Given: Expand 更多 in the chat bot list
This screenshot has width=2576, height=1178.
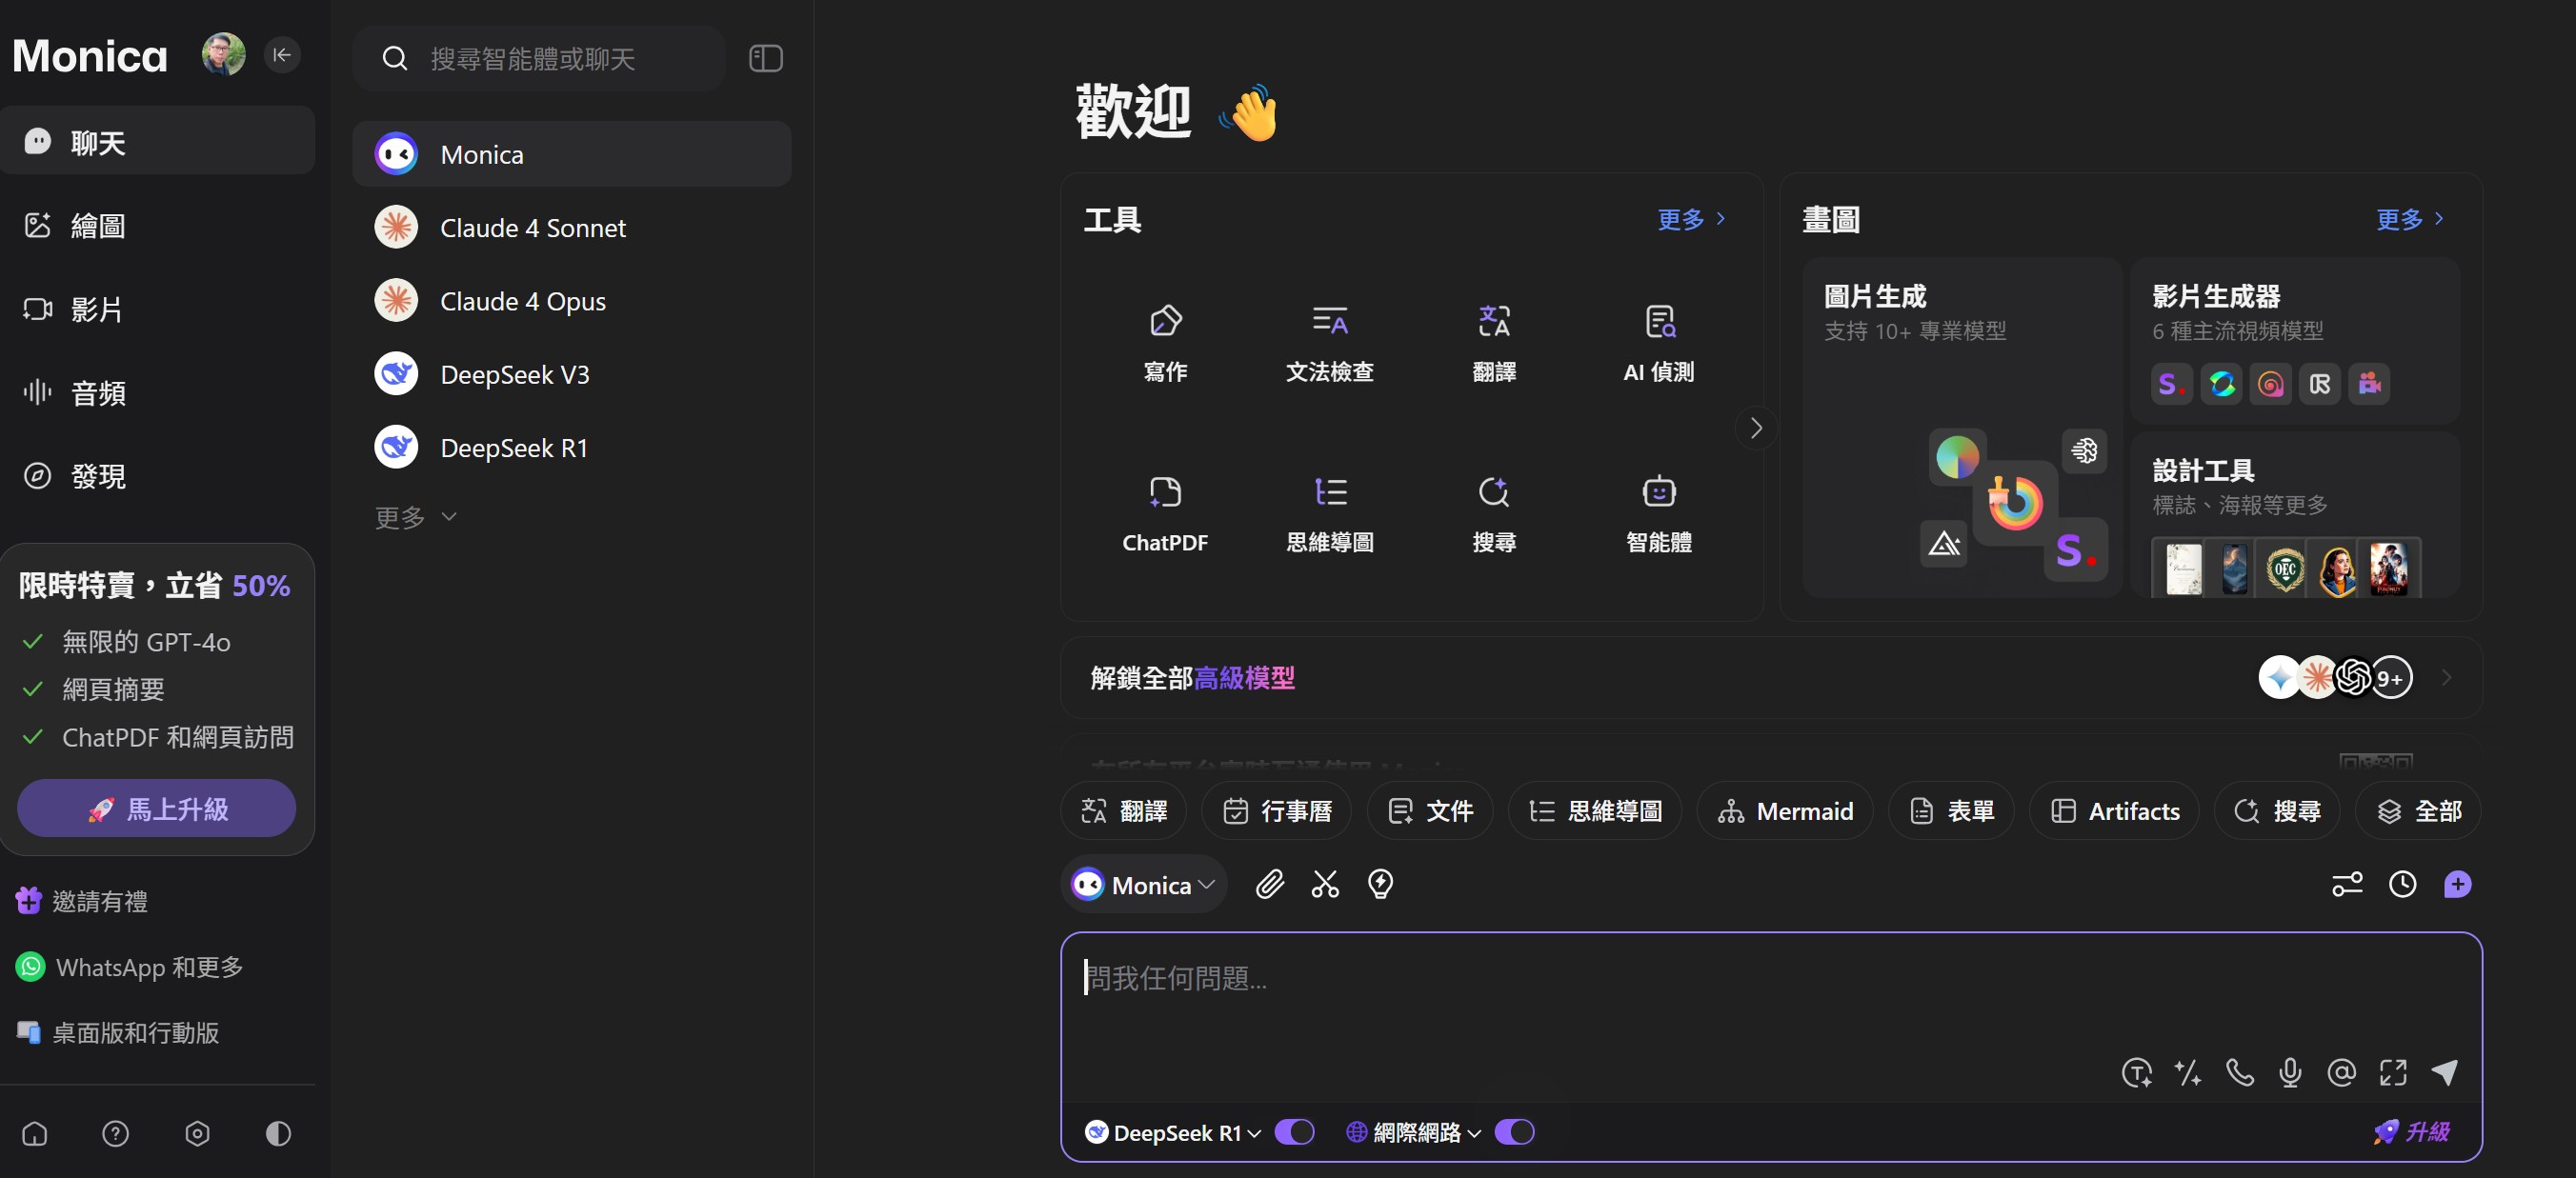Looking at the screenshot, I should click(x=415, y=516).
